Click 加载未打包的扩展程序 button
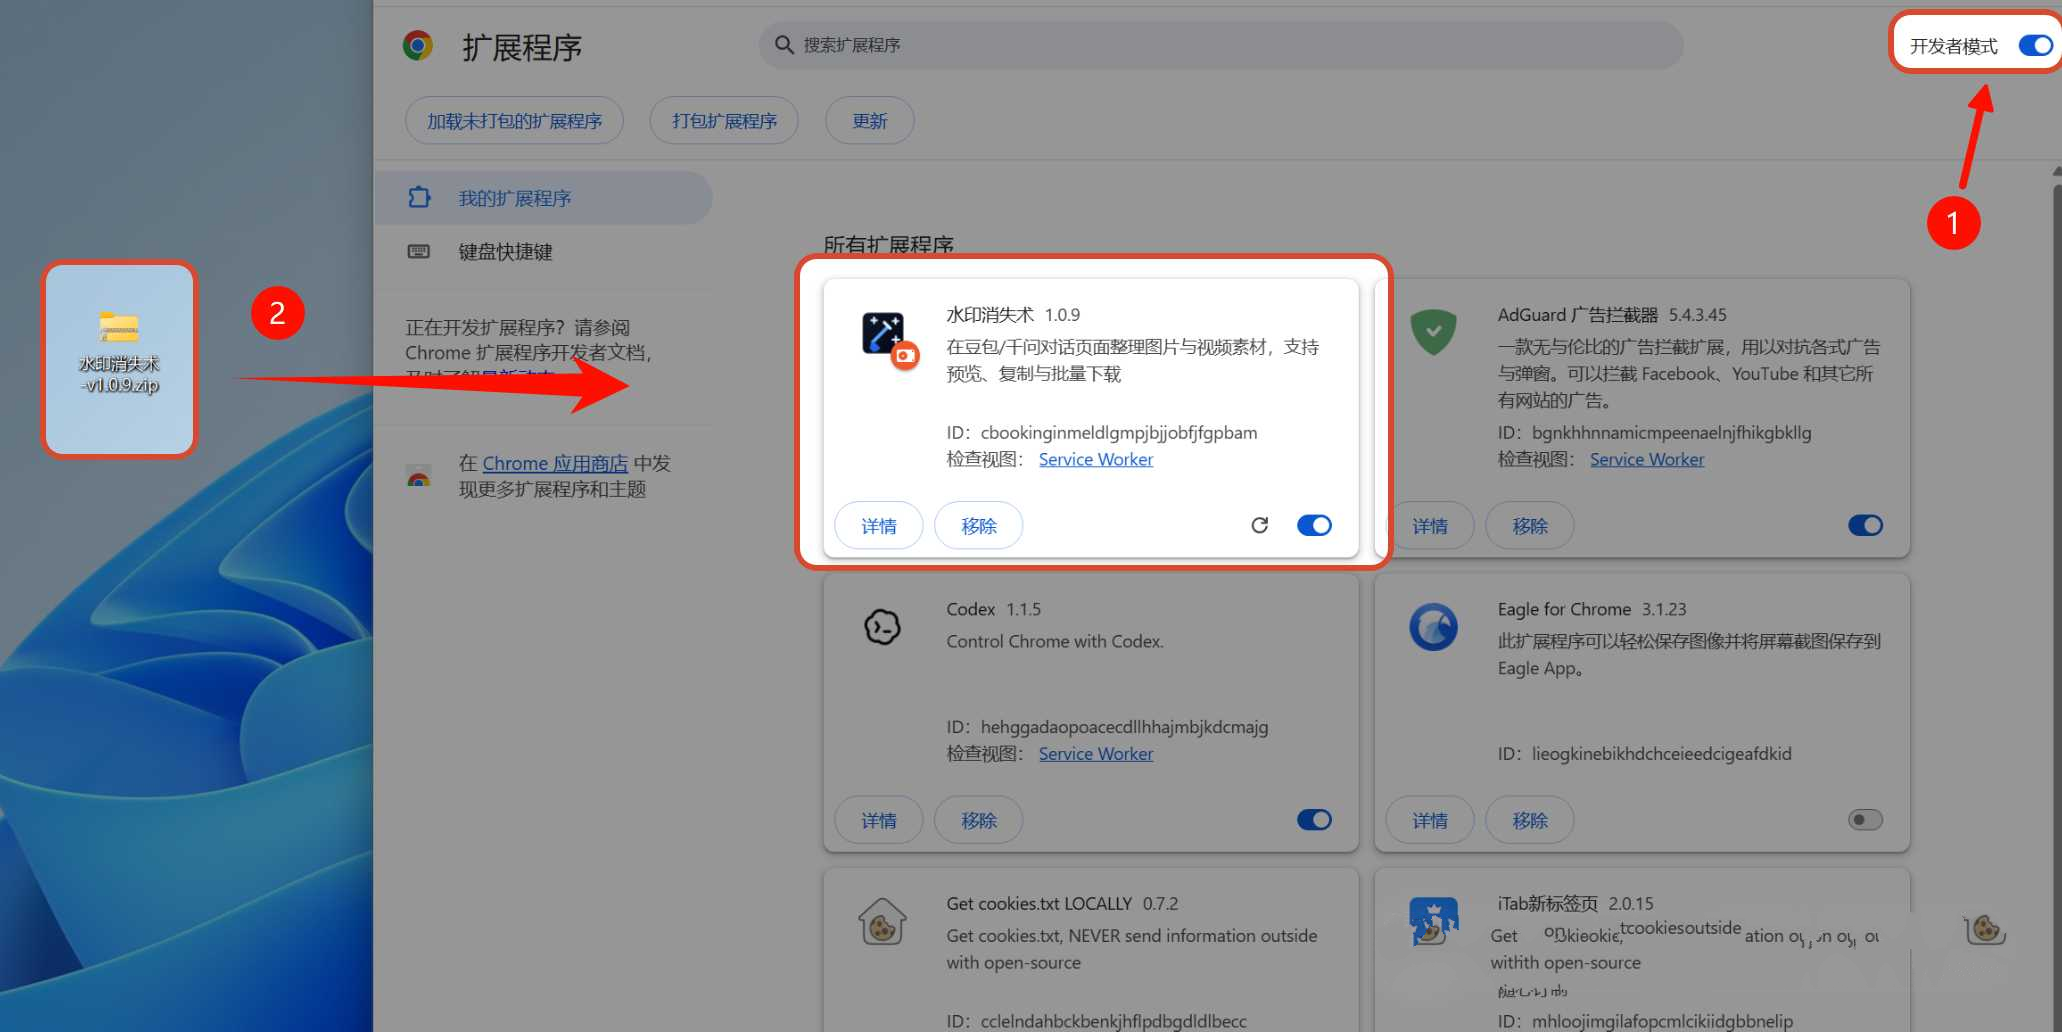The image size is (2062, 1032). coord(514,121)
